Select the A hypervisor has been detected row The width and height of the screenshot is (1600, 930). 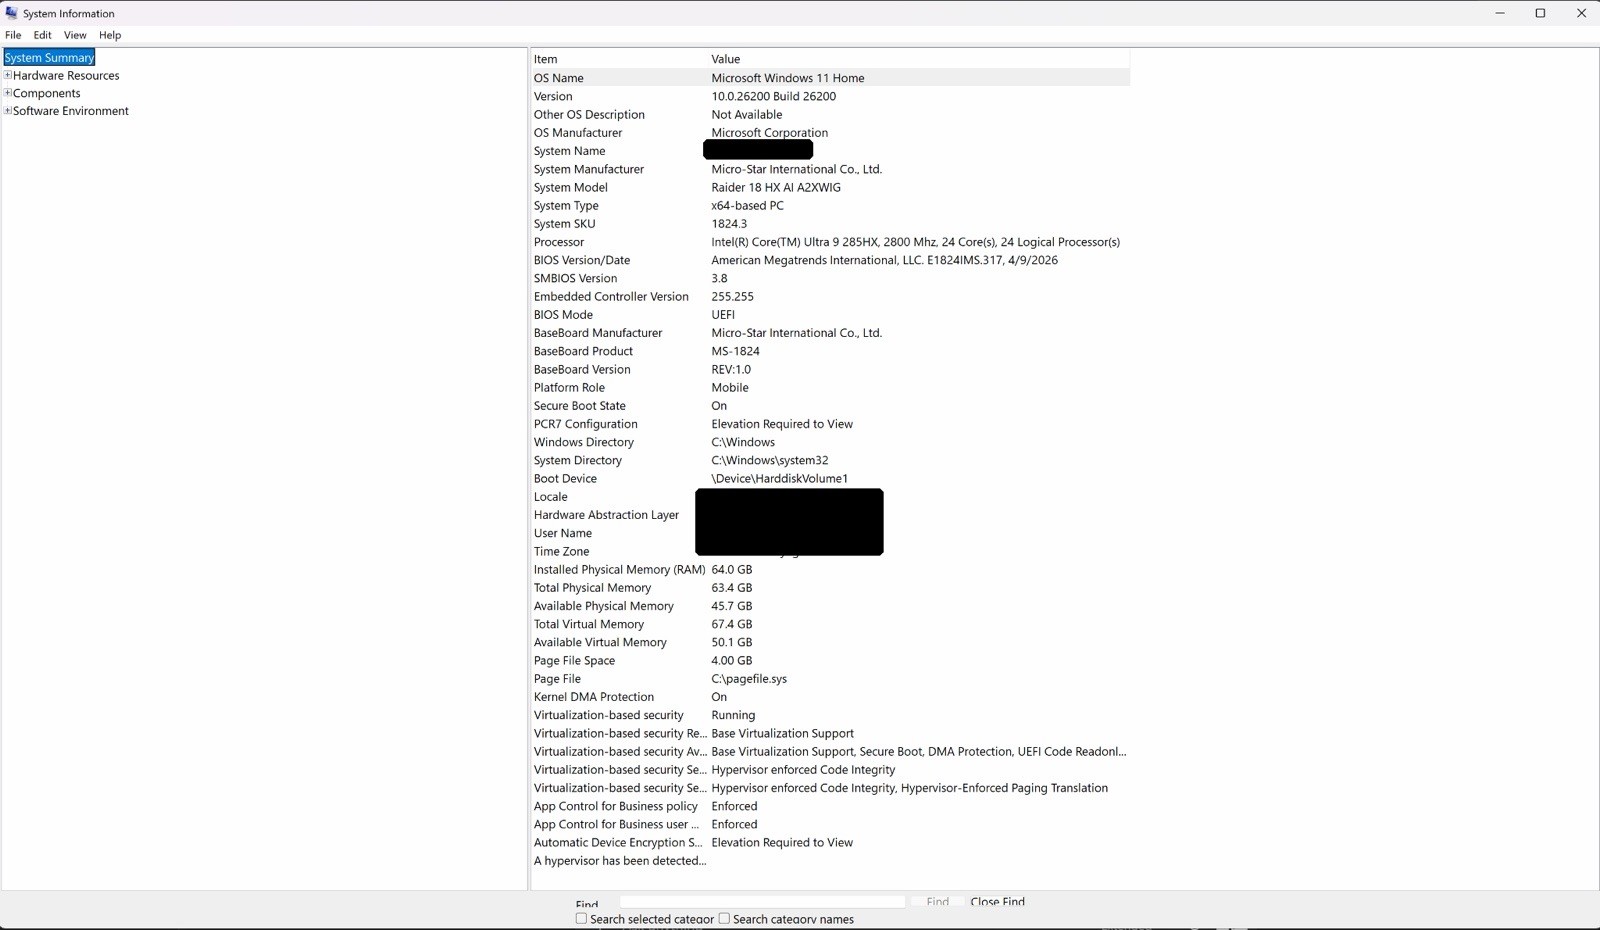[x=830, y=861]
